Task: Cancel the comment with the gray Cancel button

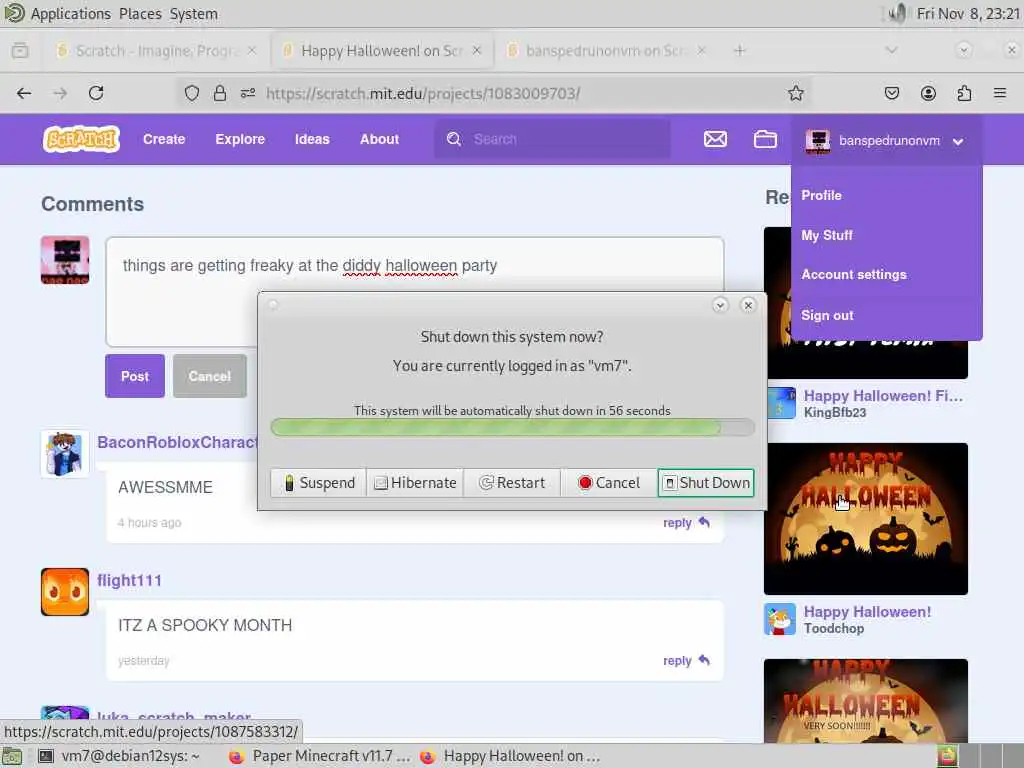Action: click(210, 376)
